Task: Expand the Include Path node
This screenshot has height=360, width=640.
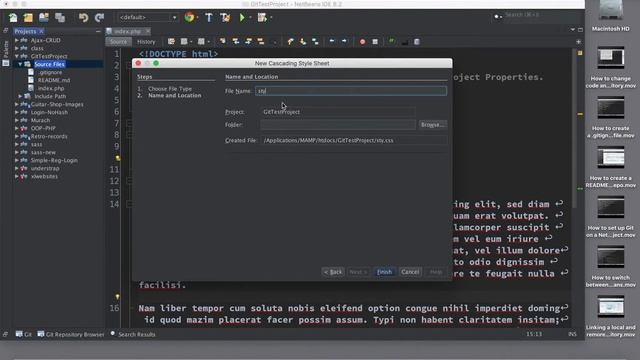Action: pyautogui.click(x=20, y=96)
